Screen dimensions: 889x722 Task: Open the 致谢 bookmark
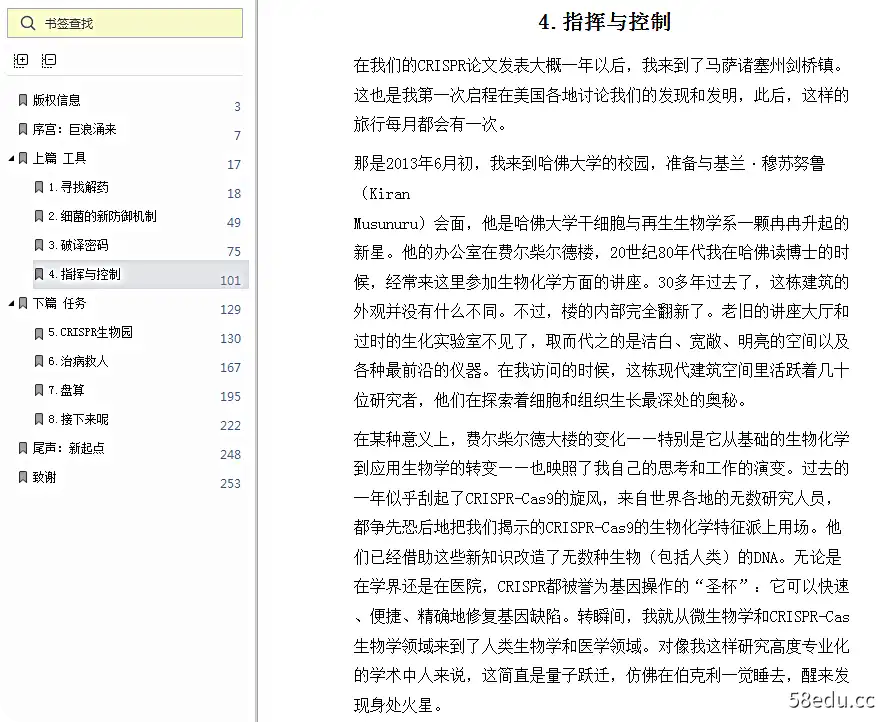pyautogui.click(x=44, y=478)
